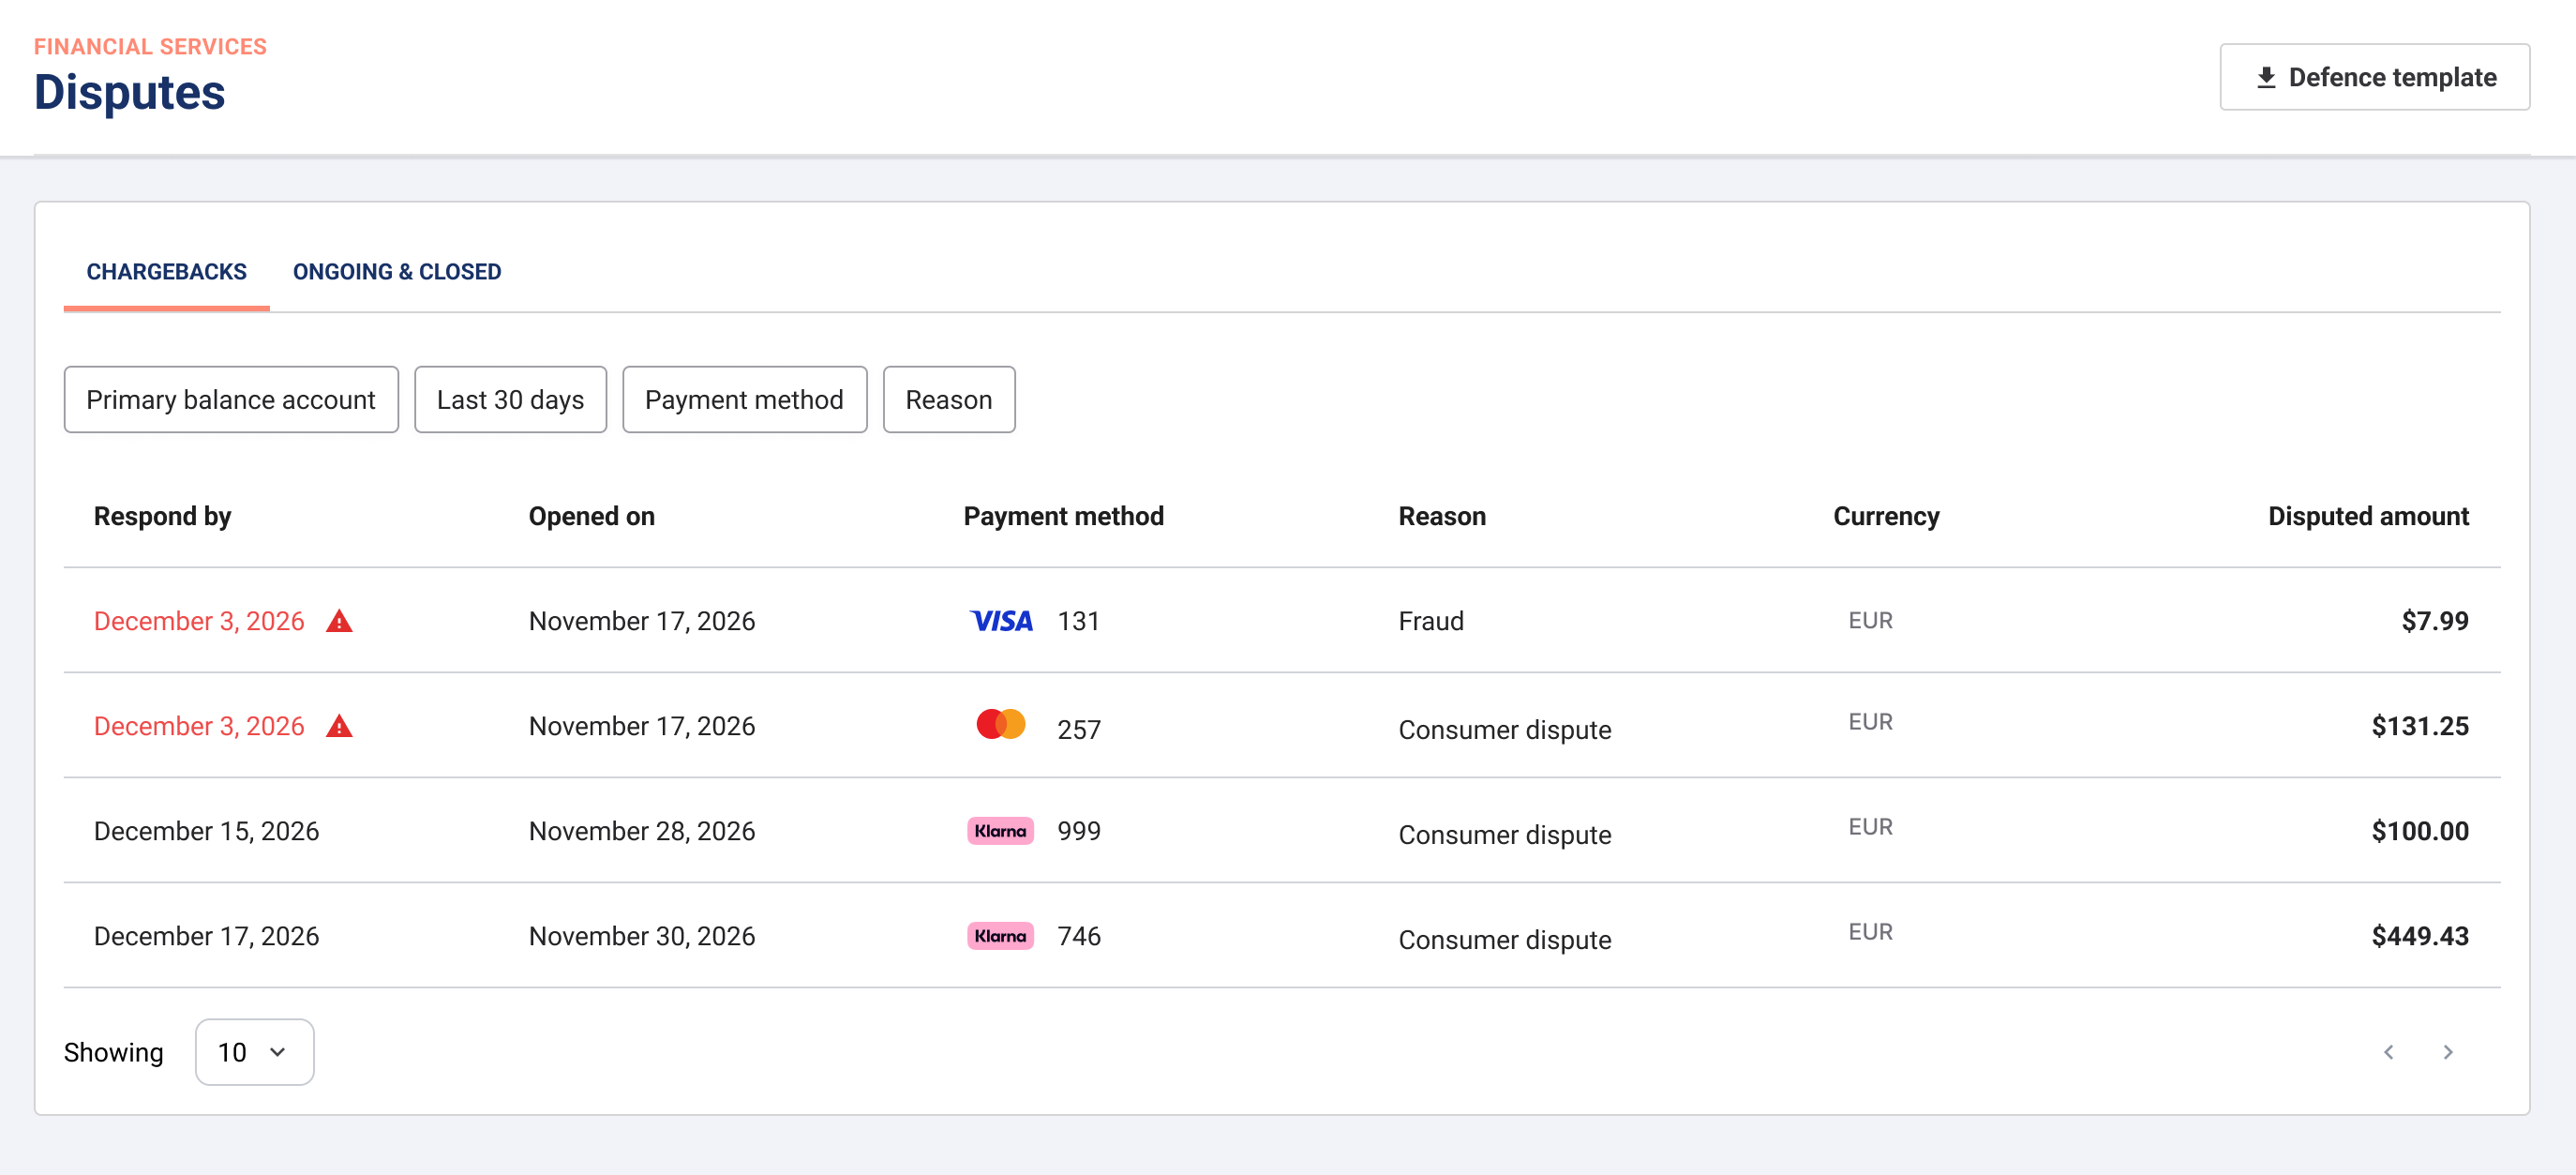Open the Last 30 days date filter
2576x1175 pixels.
click(510, 399)
